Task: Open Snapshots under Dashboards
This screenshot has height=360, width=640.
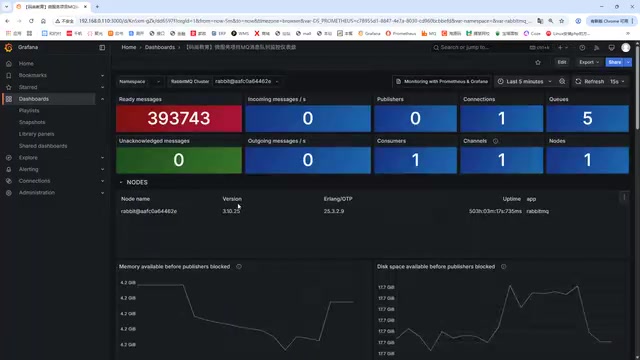Action: pyautogui.click(x=32, y=122)
